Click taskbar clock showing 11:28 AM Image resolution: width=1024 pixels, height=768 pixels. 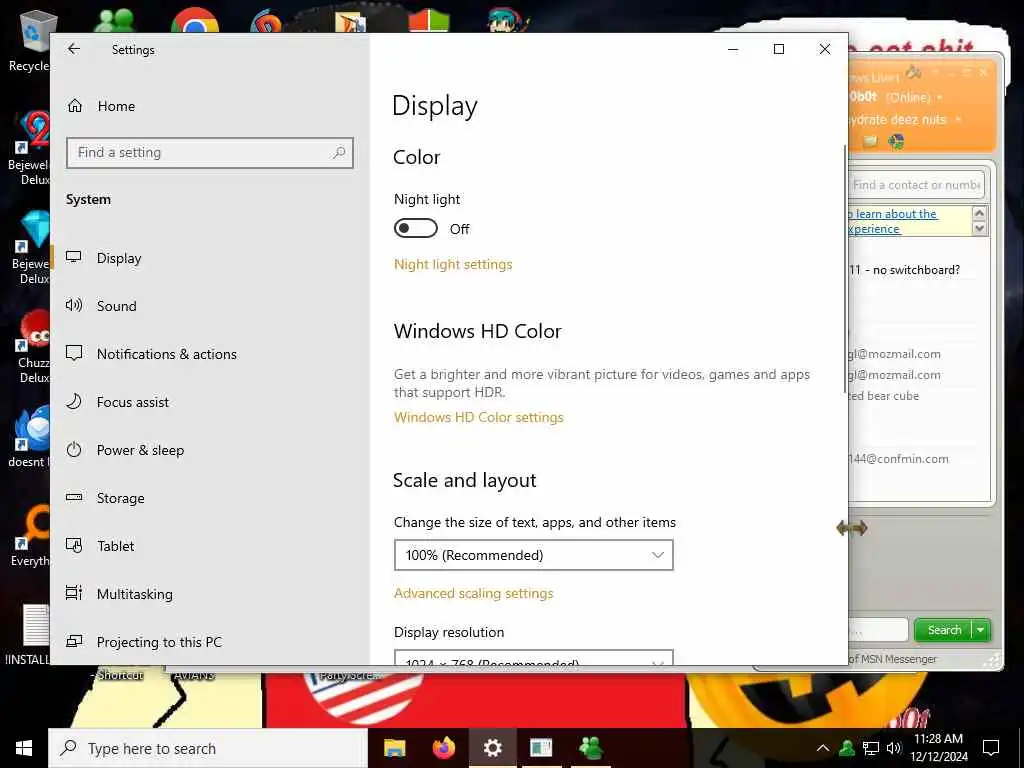938,748
